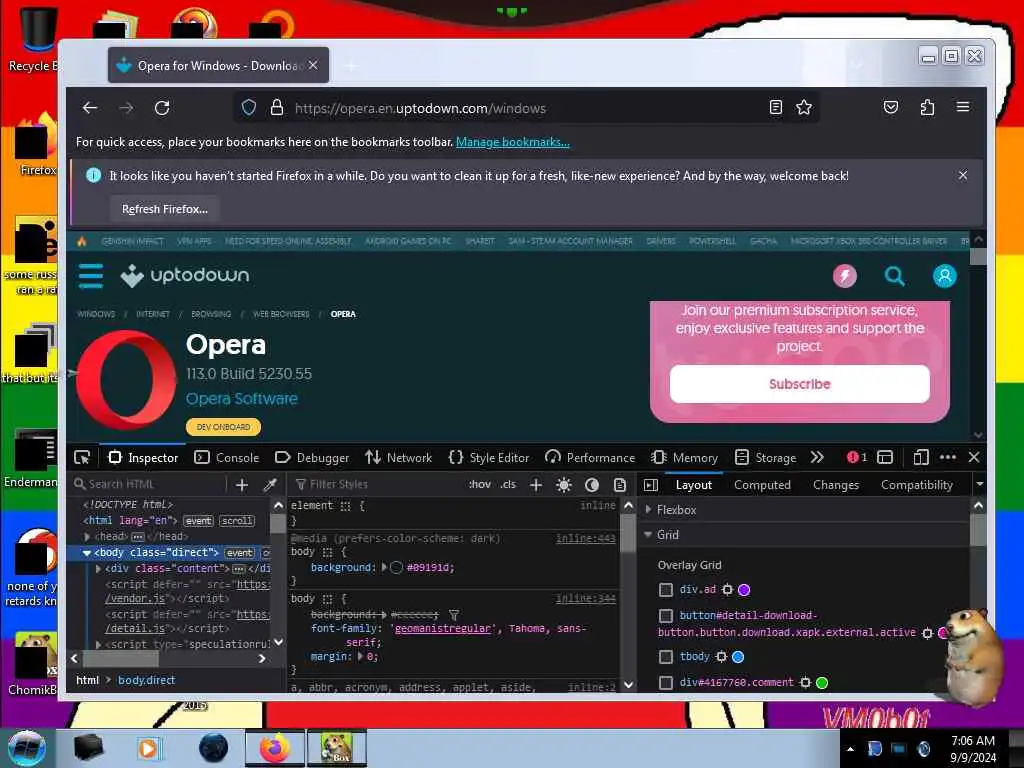1024x768 pixels.
Task: Open tracking protection shield icon in address bar
Action: click(249, 108)
